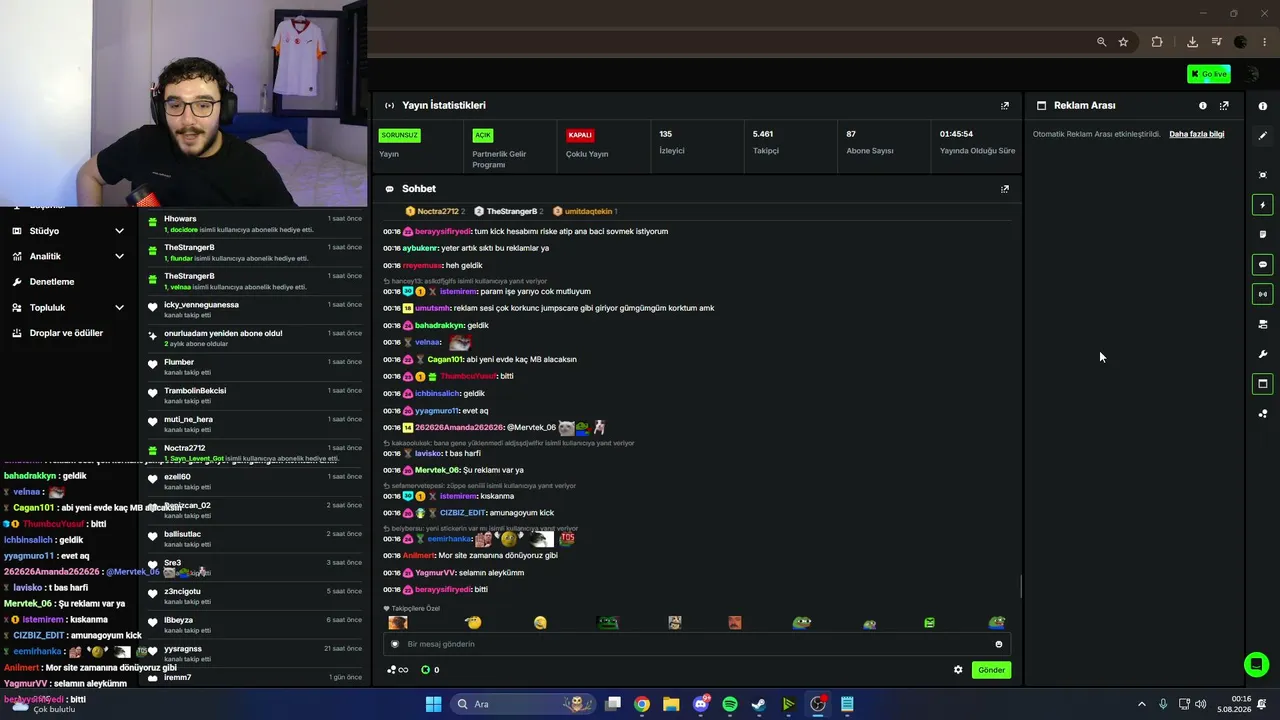The height and width of the screenshot is (720, 1280).
Task: Open the green support chat bubble
Action: (x=1257, y=664)
